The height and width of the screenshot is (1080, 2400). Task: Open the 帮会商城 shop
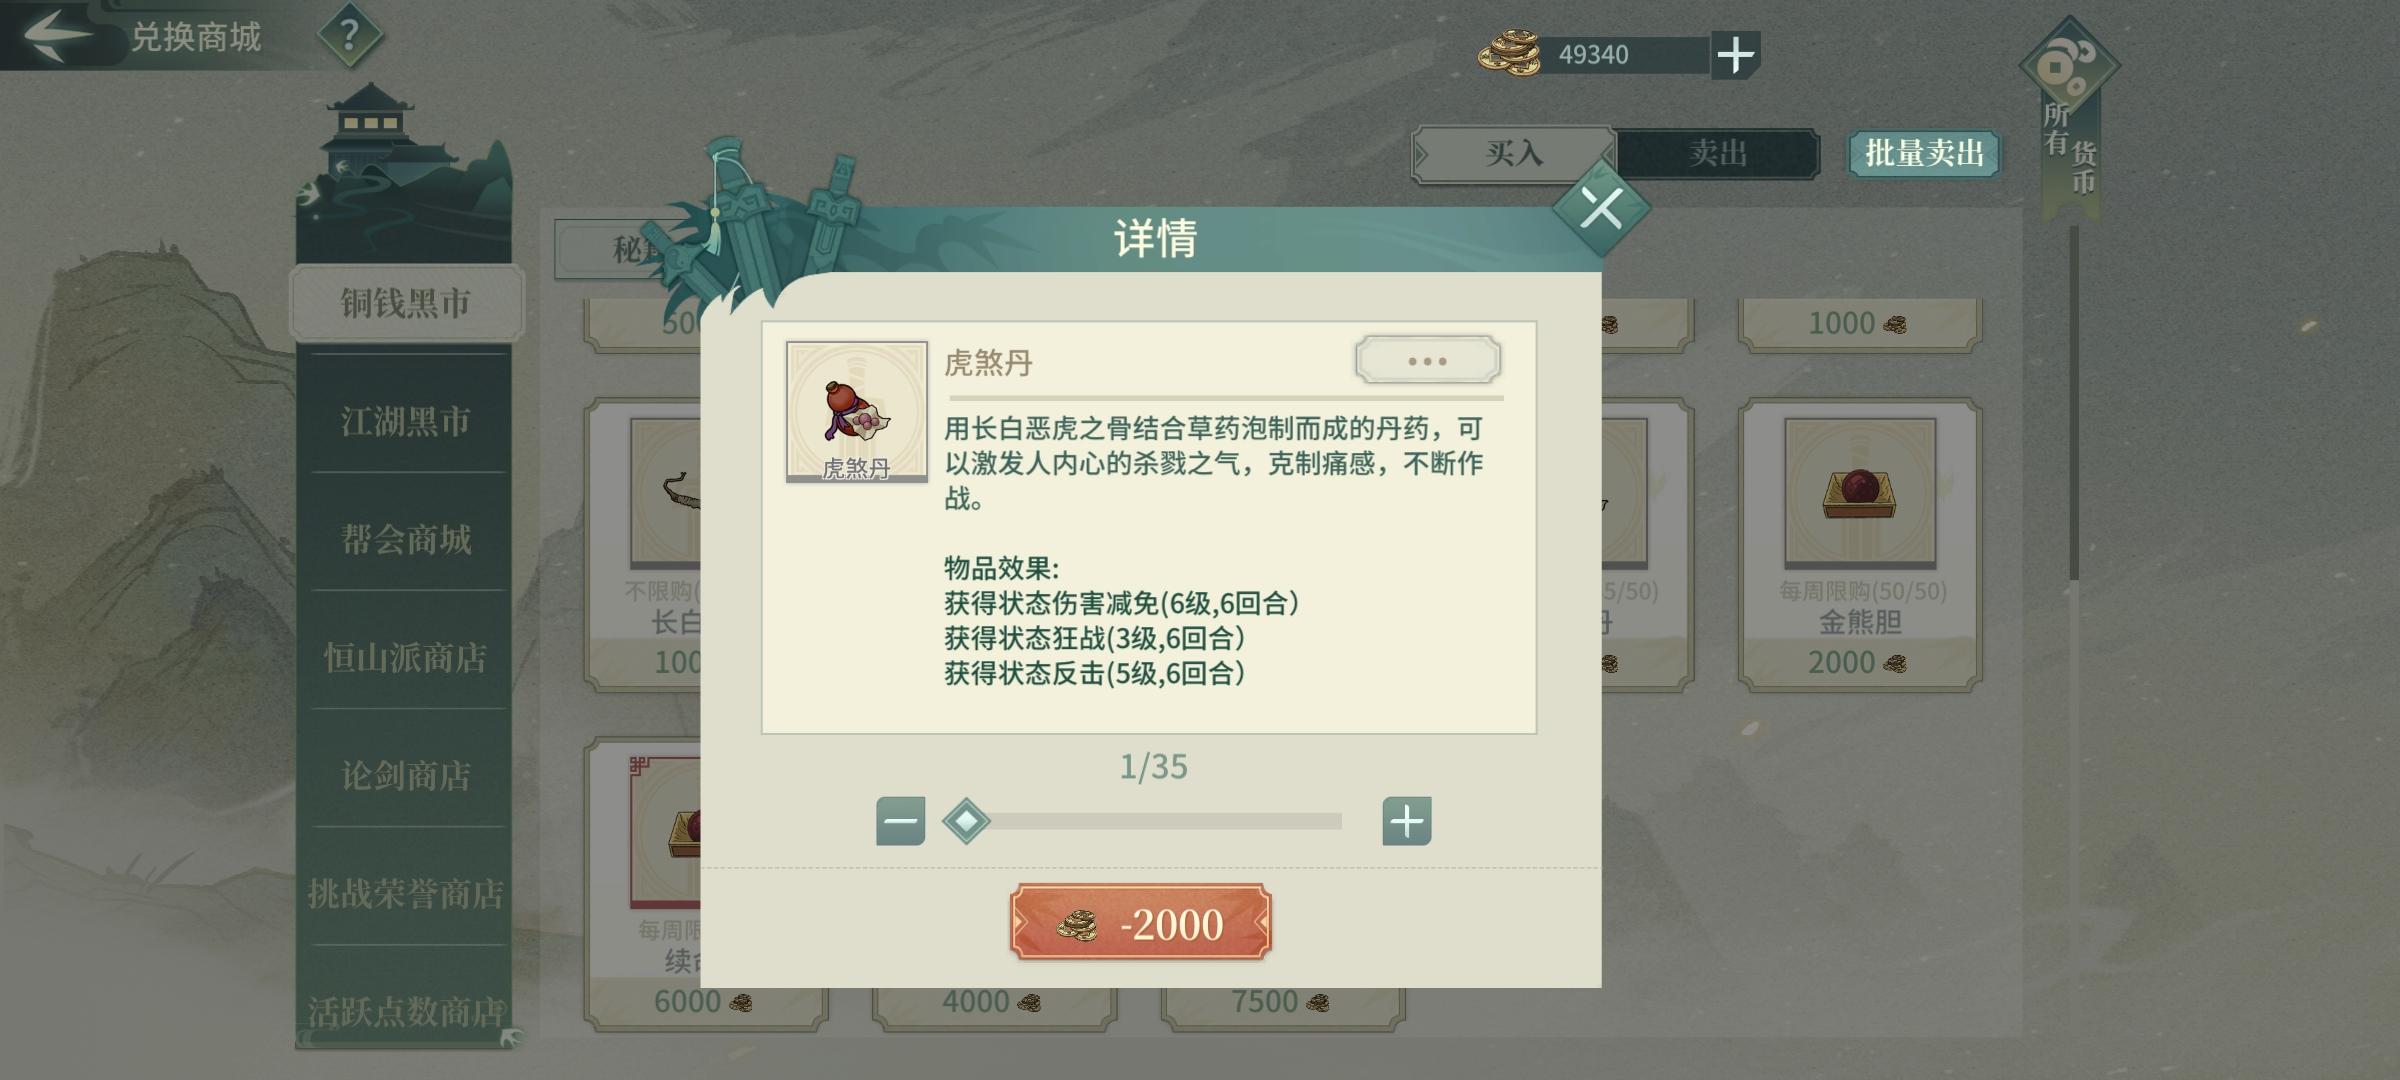pos(406,539)
